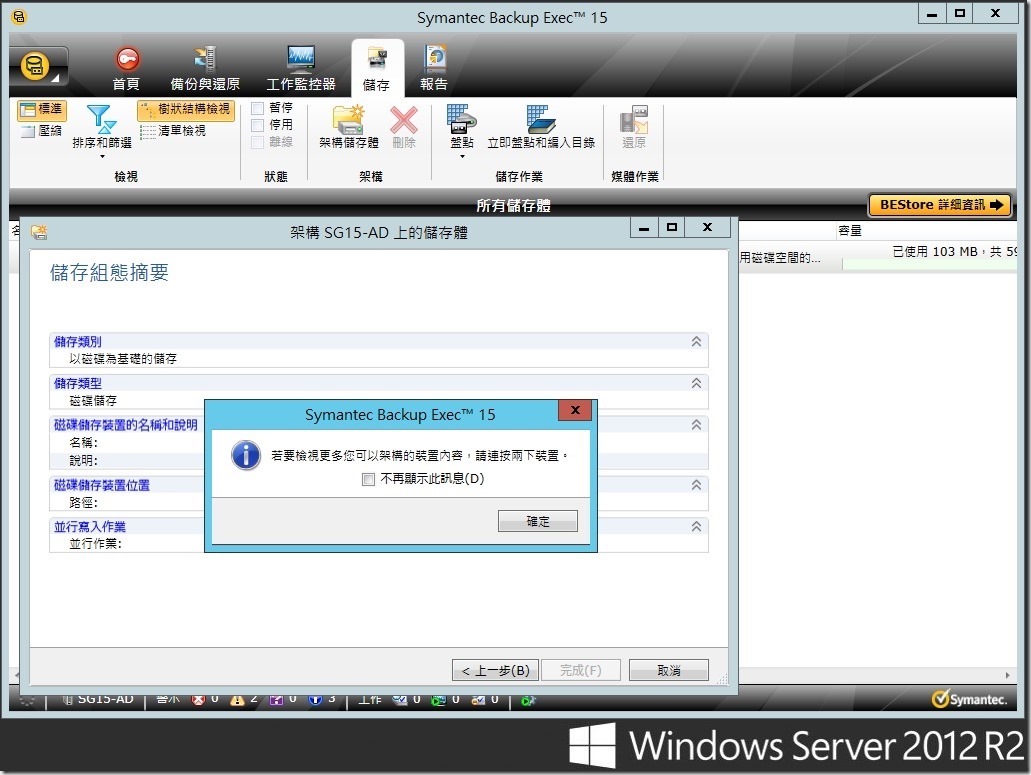
Task: Check 不再顯示此訊息(D) checkbox
Action: [x=368, y=479]
